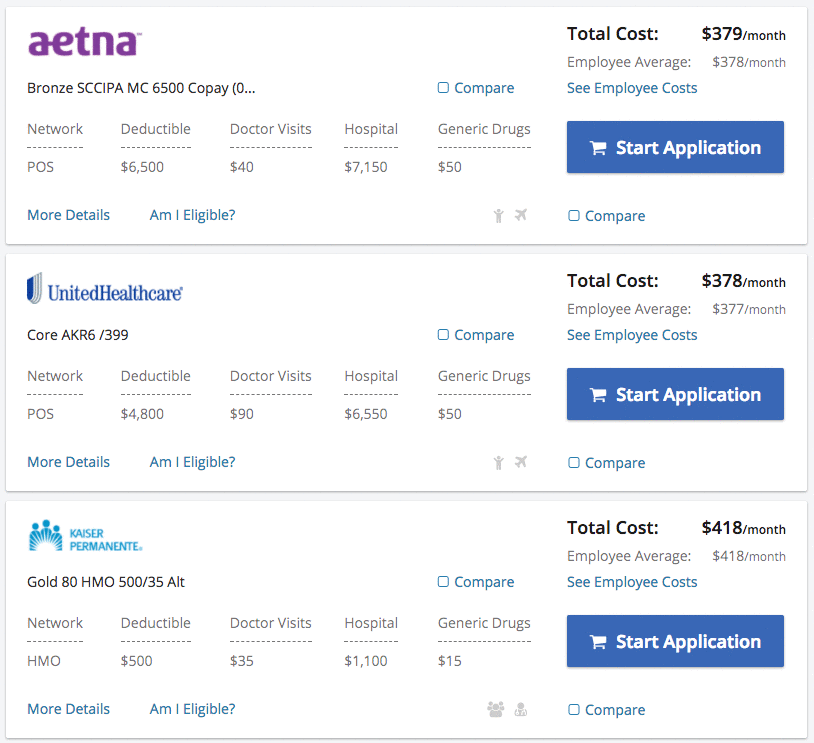The image size is (814, 743).
Task: View See Employee Costs for the Kaiser plan
Action: (632, 582)
